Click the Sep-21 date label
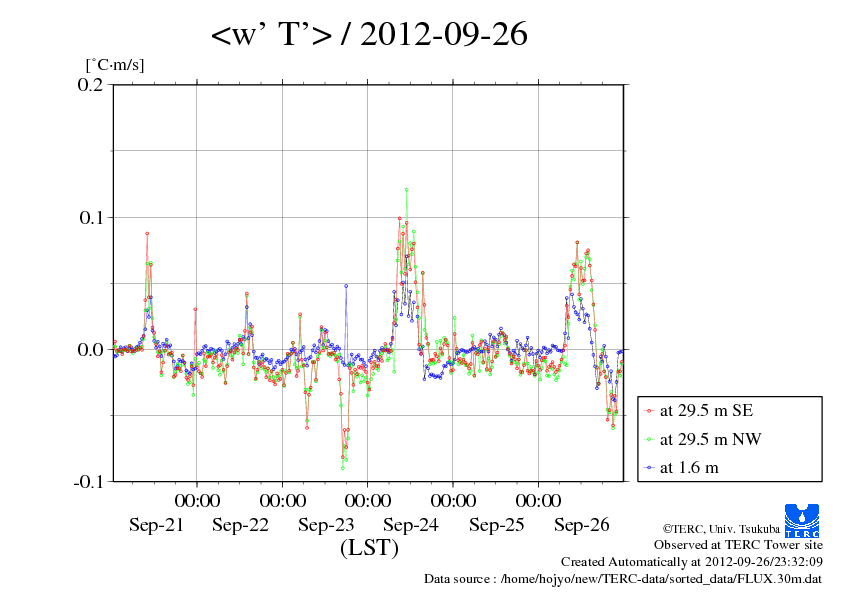 156,524
